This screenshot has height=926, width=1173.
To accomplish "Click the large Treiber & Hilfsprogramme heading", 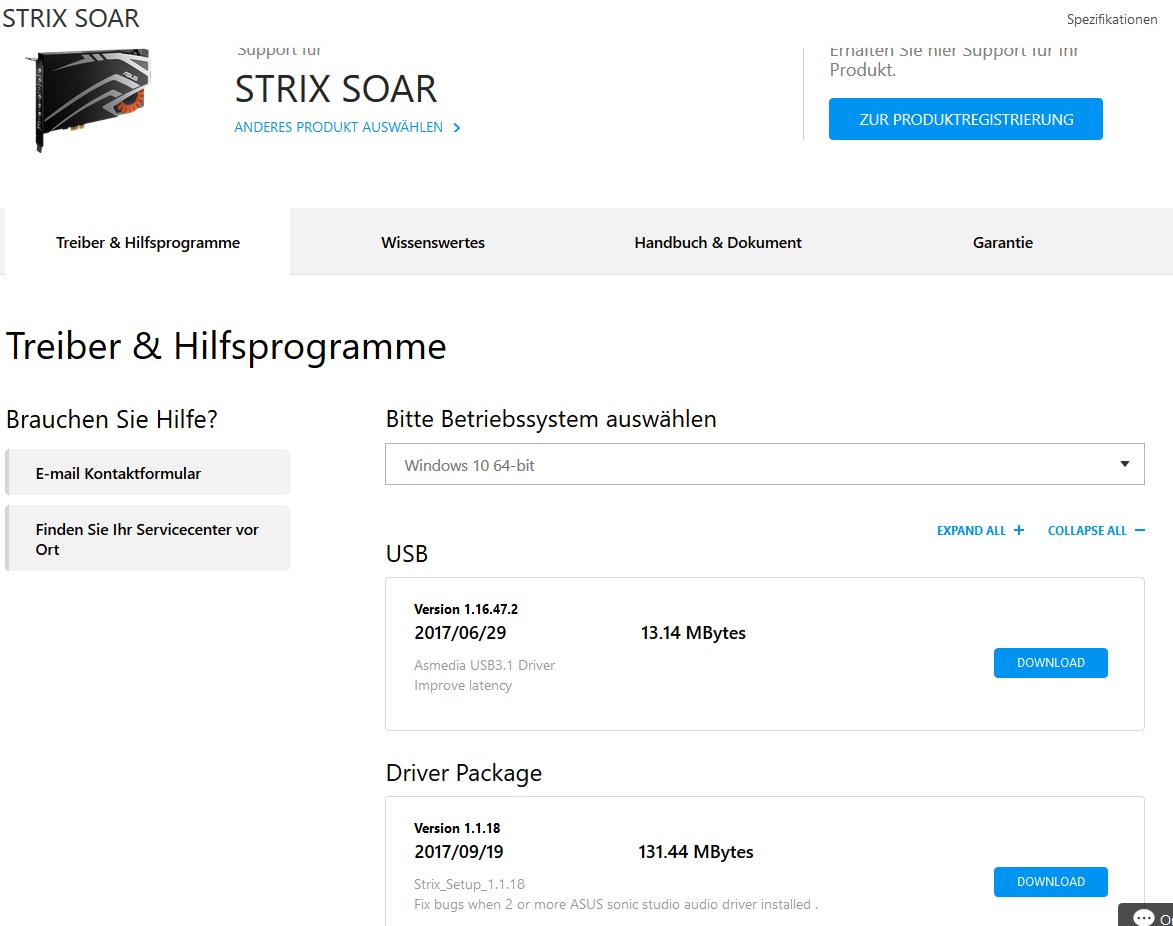I will coord(226,347).
